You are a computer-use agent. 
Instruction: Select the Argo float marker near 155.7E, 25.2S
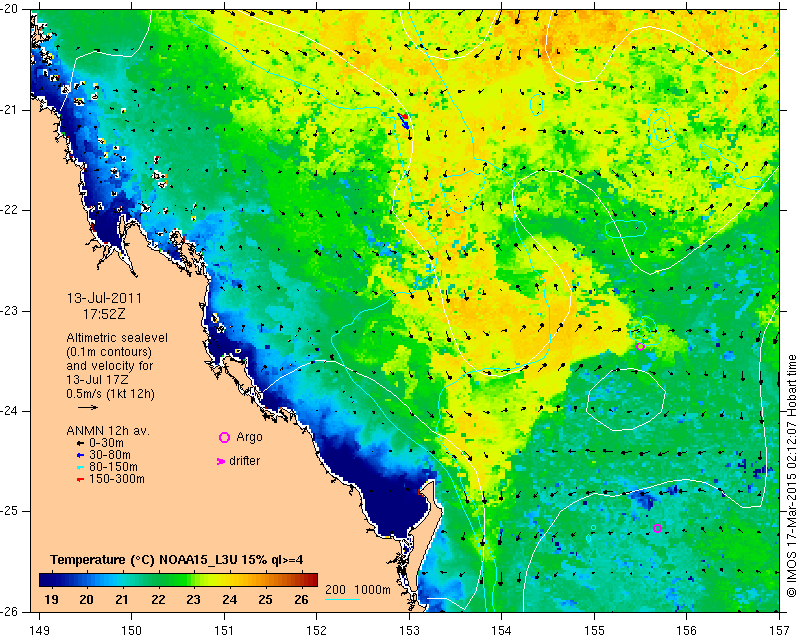click(657, 528)
